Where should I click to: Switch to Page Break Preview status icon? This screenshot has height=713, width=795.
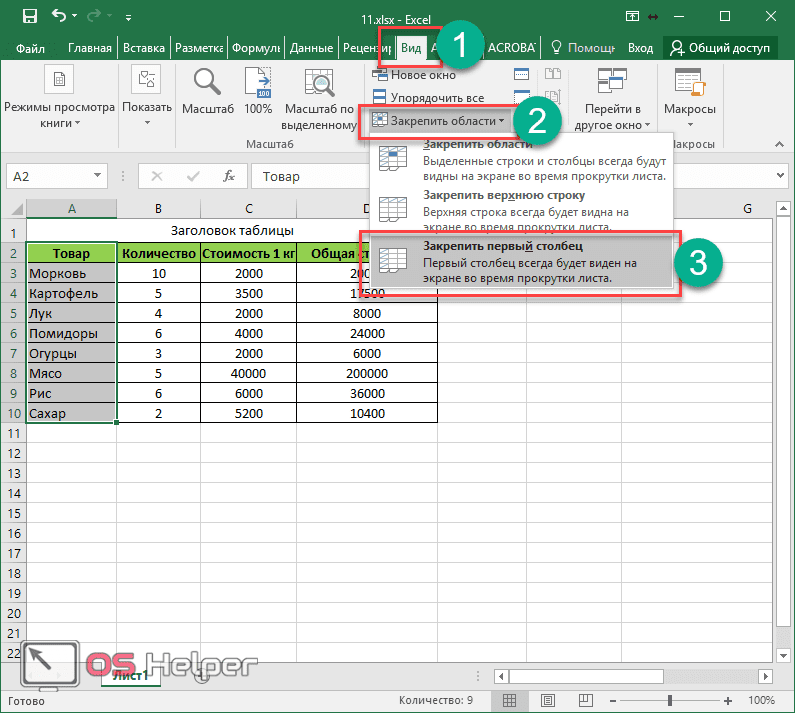(x=586, y=701)
